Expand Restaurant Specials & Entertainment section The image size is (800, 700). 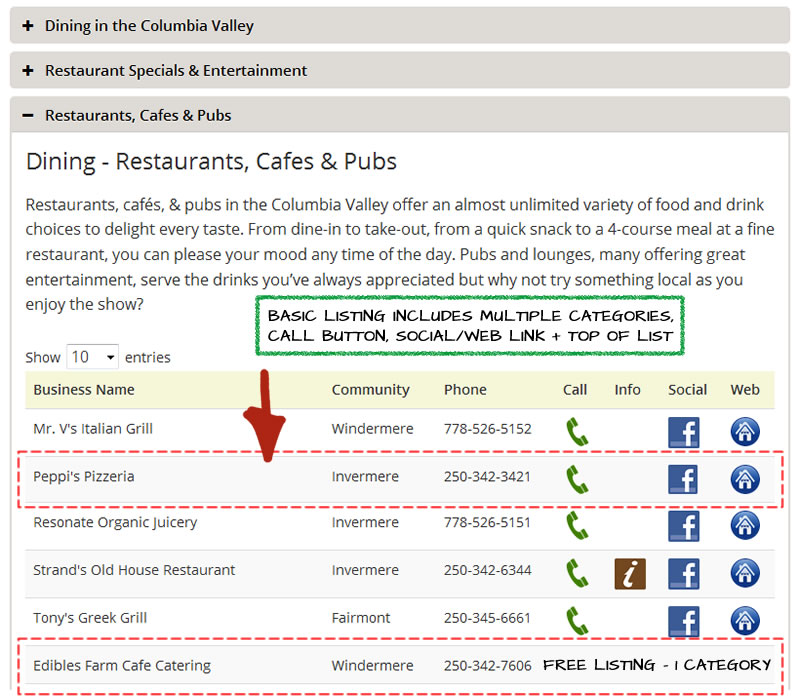[176, 71]
